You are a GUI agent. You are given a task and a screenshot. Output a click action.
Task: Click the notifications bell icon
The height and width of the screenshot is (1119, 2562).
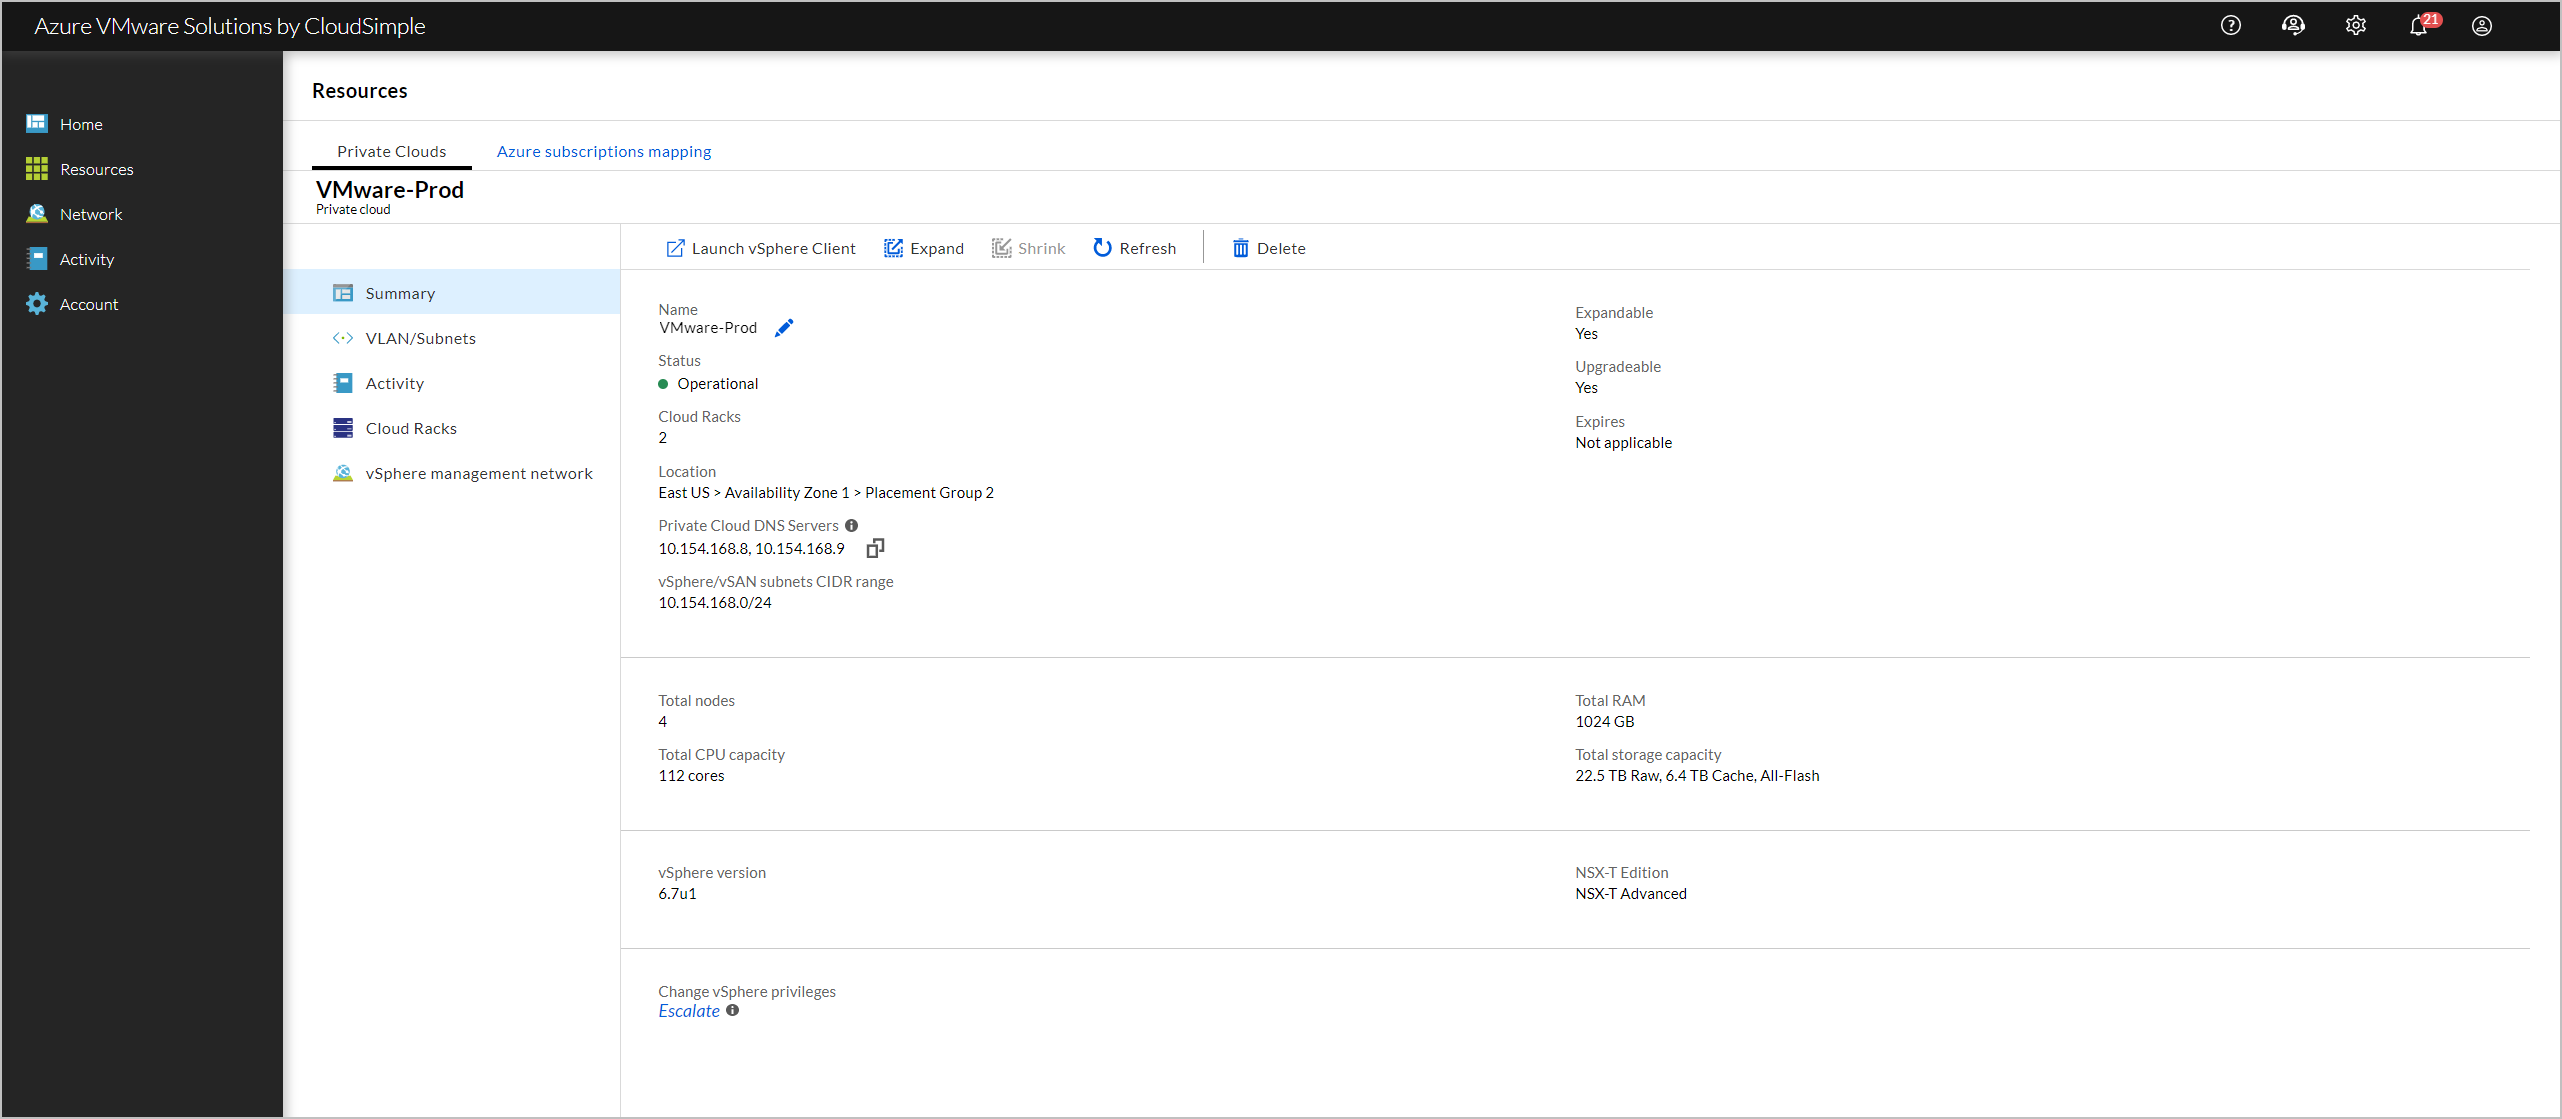click(2418, 26)
